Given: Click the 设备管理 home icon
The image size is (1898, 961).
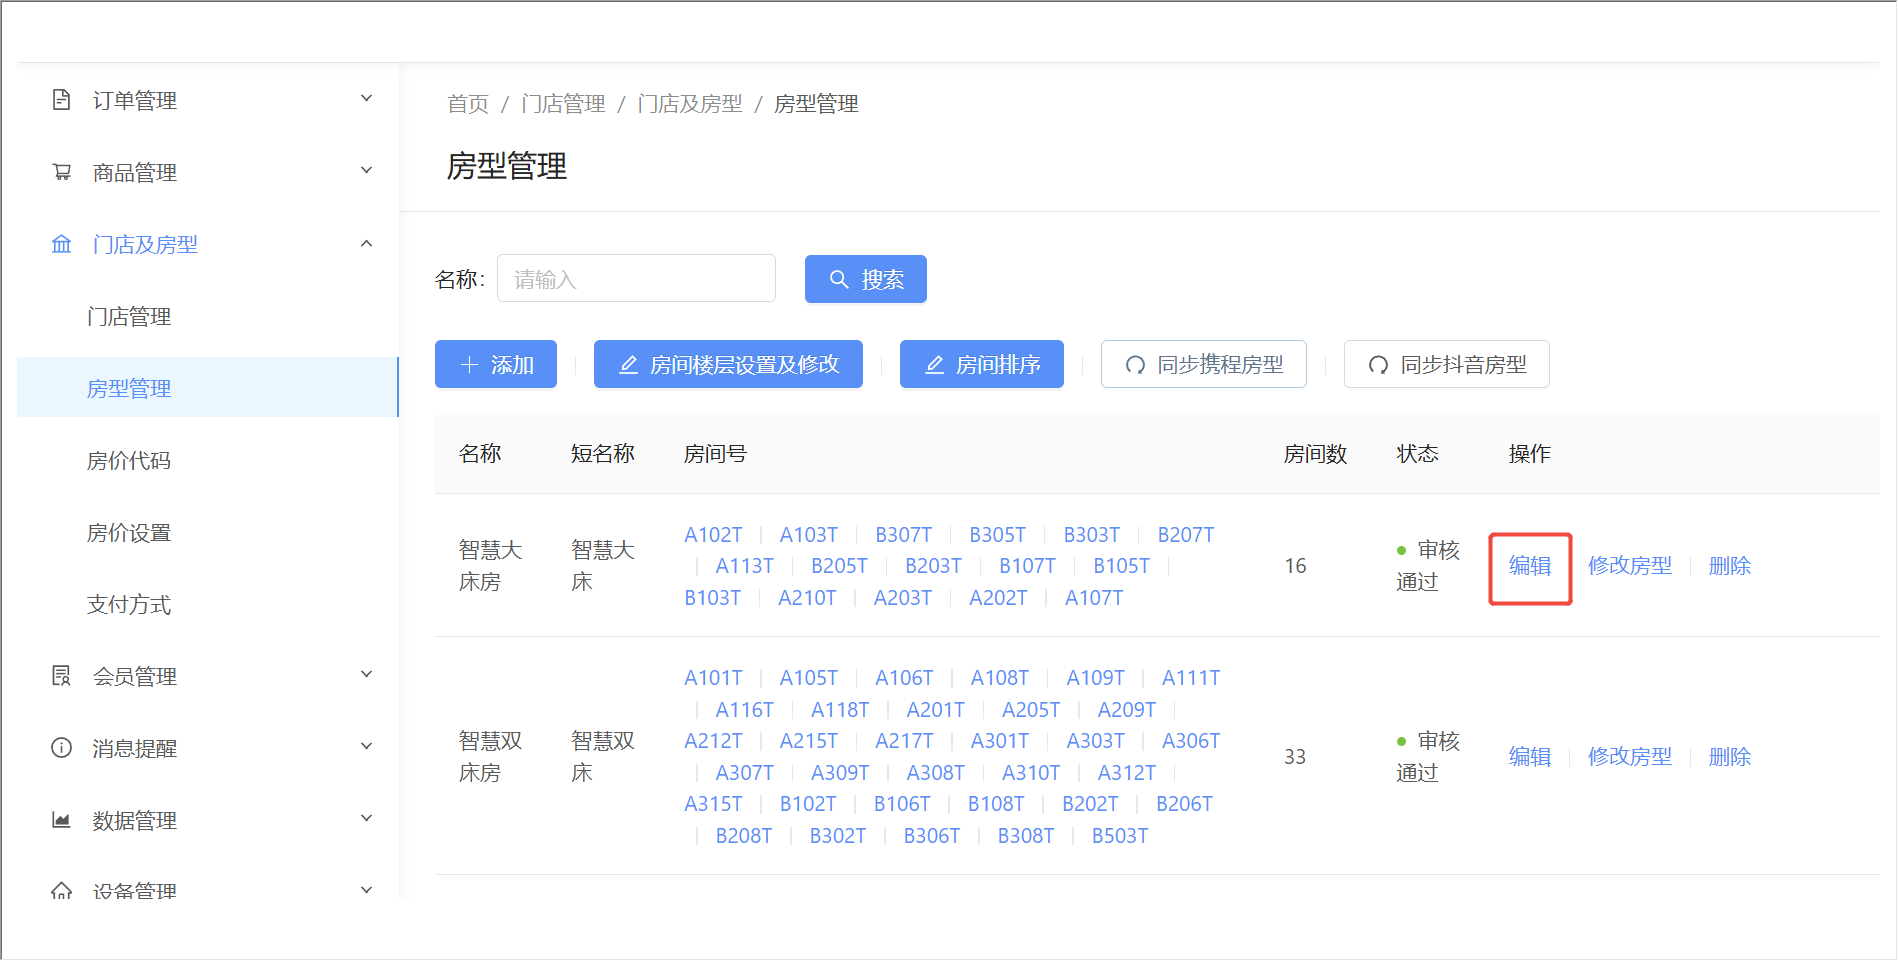Looking at the screenshot, I should click(x=61, y=889).
